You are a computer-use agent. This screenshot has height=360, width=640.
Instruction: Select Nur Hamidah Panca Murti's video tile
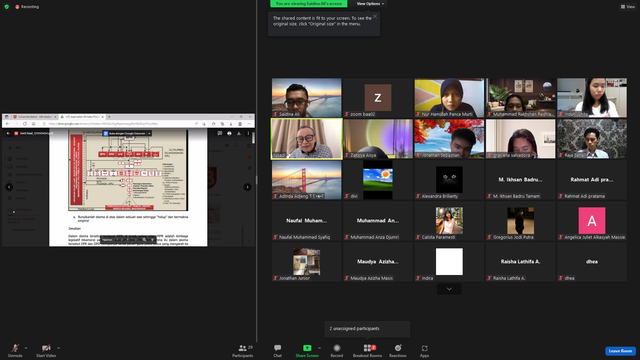tap(449, 98)
